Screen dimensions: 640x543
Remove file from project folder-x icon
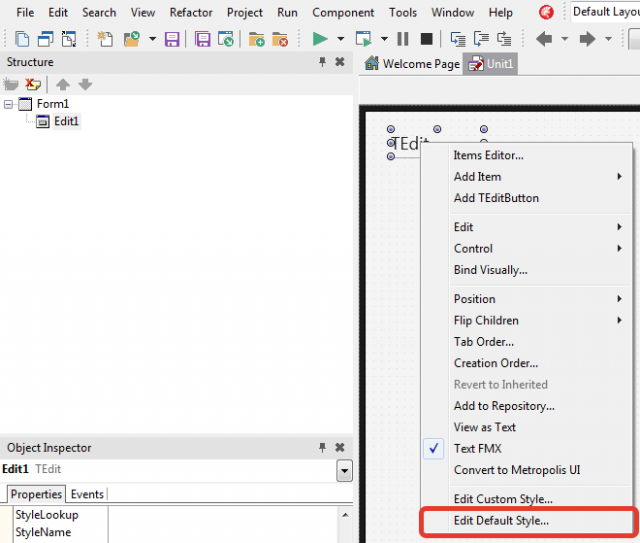pyautogui.click(x=280, y=39)
